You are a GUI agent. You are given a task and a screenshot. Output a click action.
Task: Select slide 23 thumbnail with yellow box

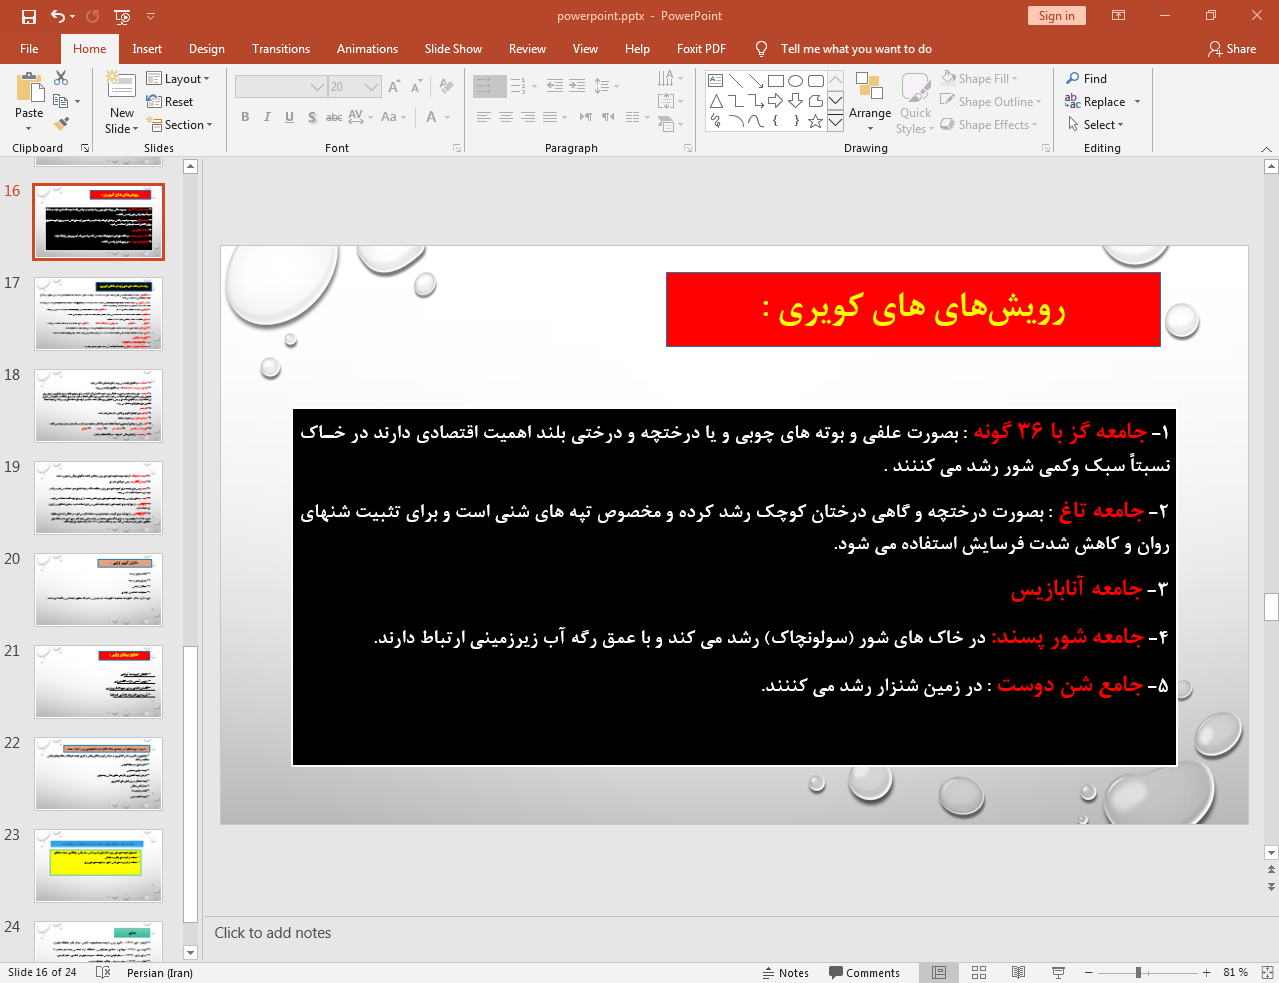pos(98,866)
